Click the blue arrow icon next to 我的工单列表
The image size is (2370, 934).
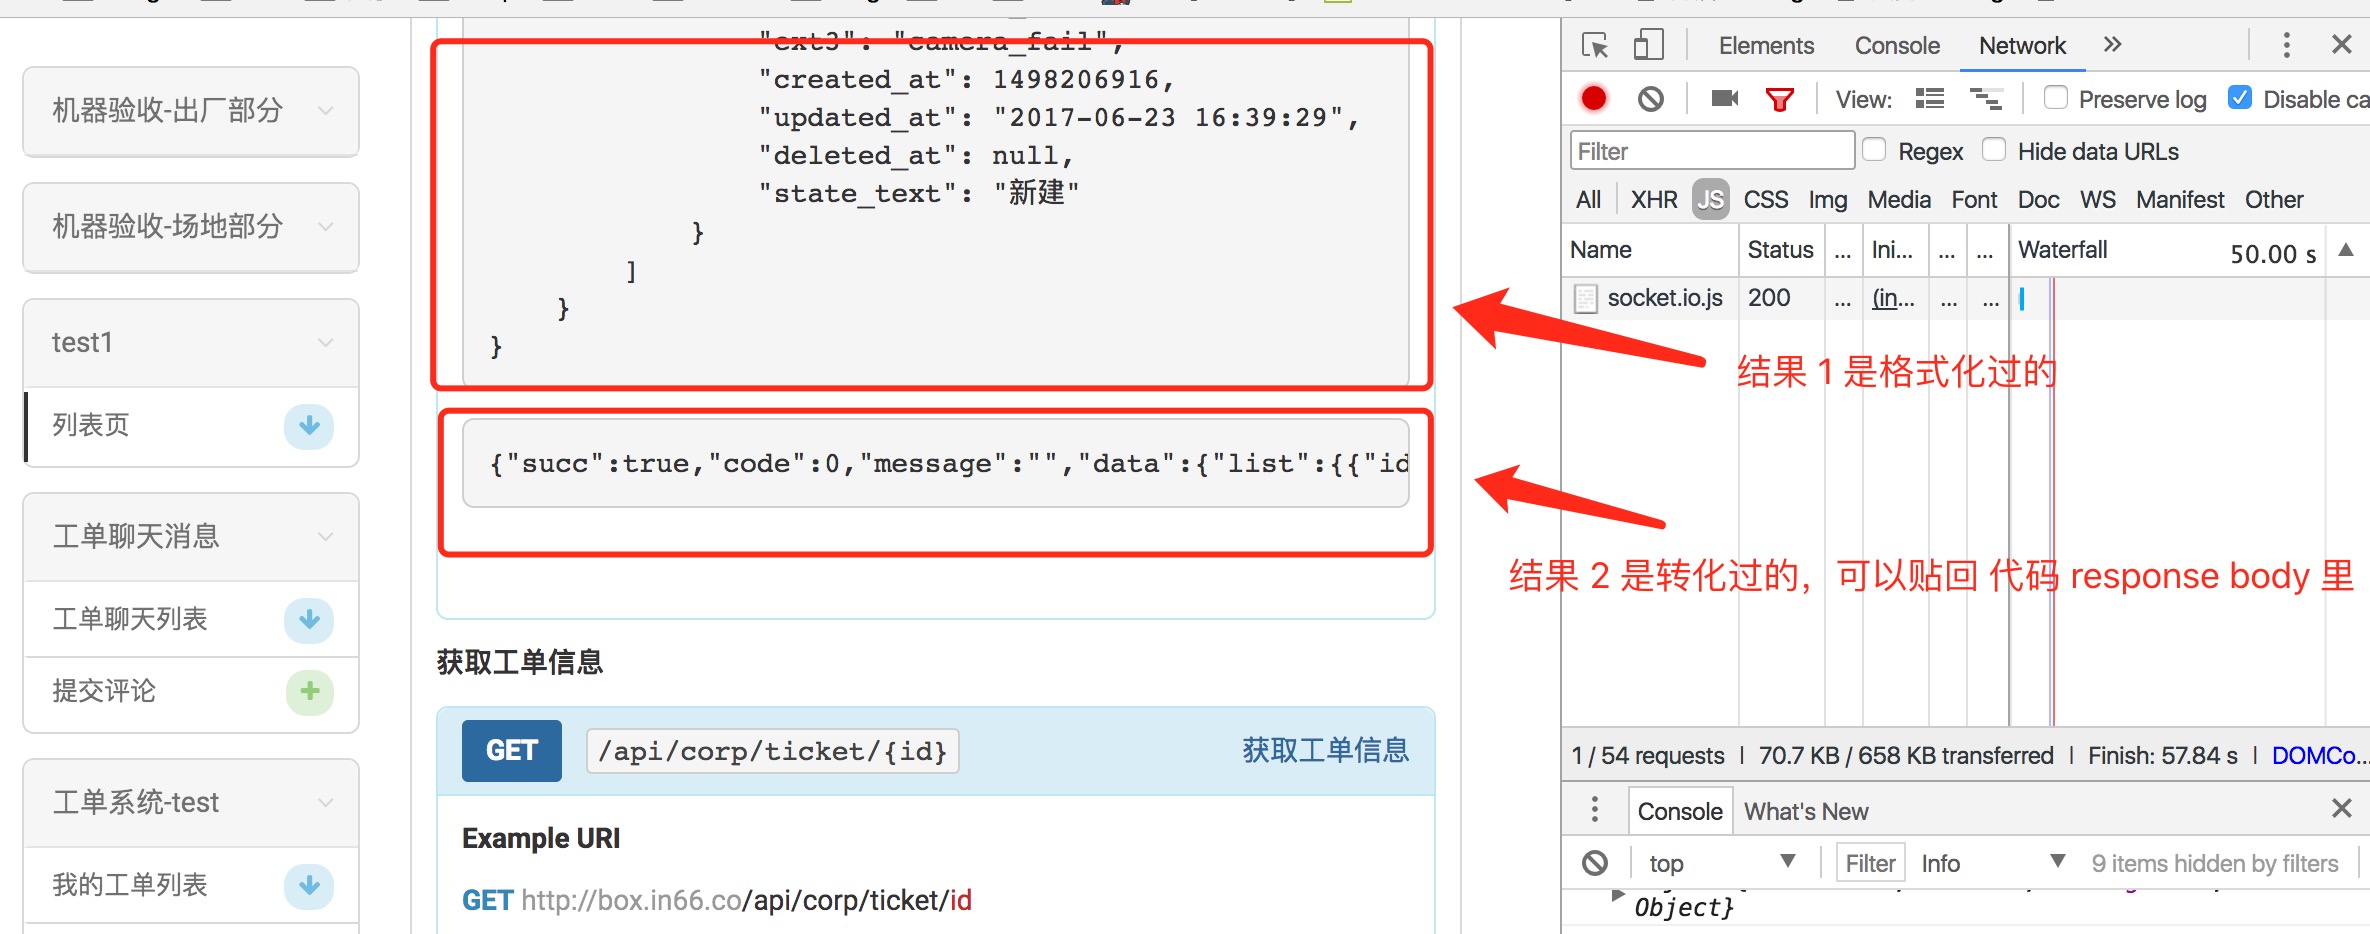click(x=309, y=886)
